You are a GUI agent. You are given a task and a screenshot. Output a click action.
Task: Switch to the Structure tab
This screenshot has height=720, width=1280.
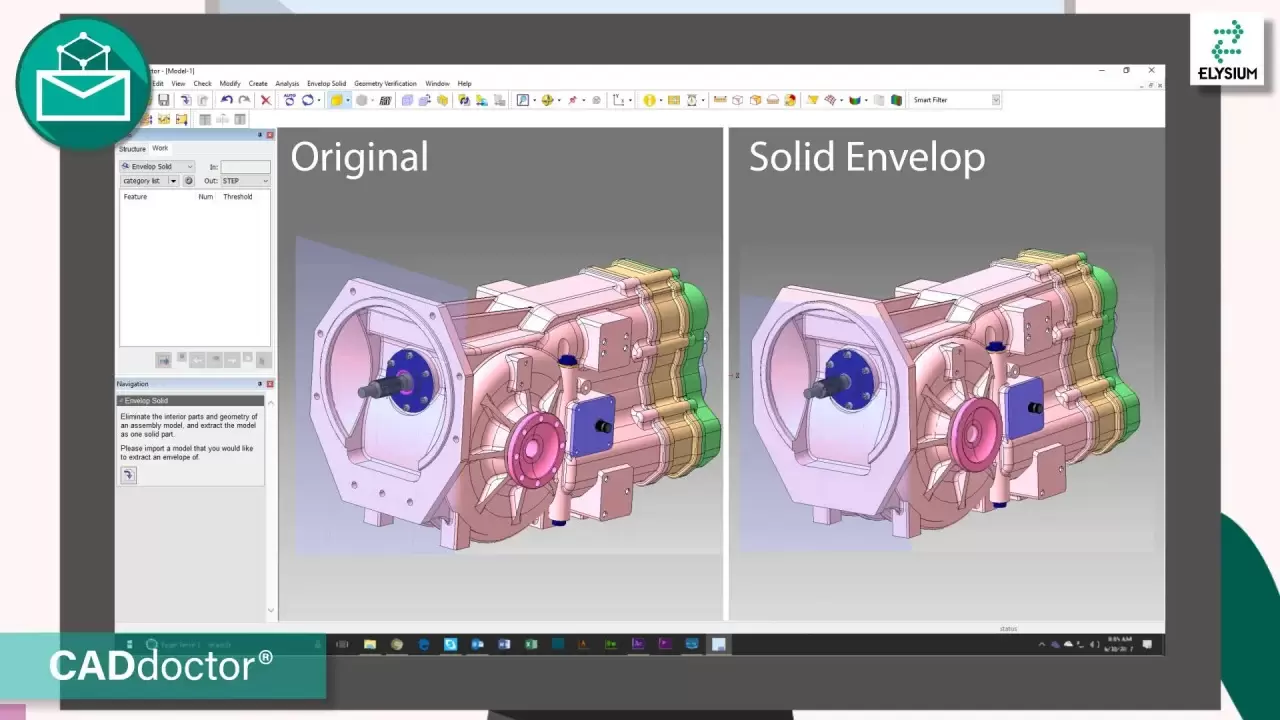[x=132, y=149]
